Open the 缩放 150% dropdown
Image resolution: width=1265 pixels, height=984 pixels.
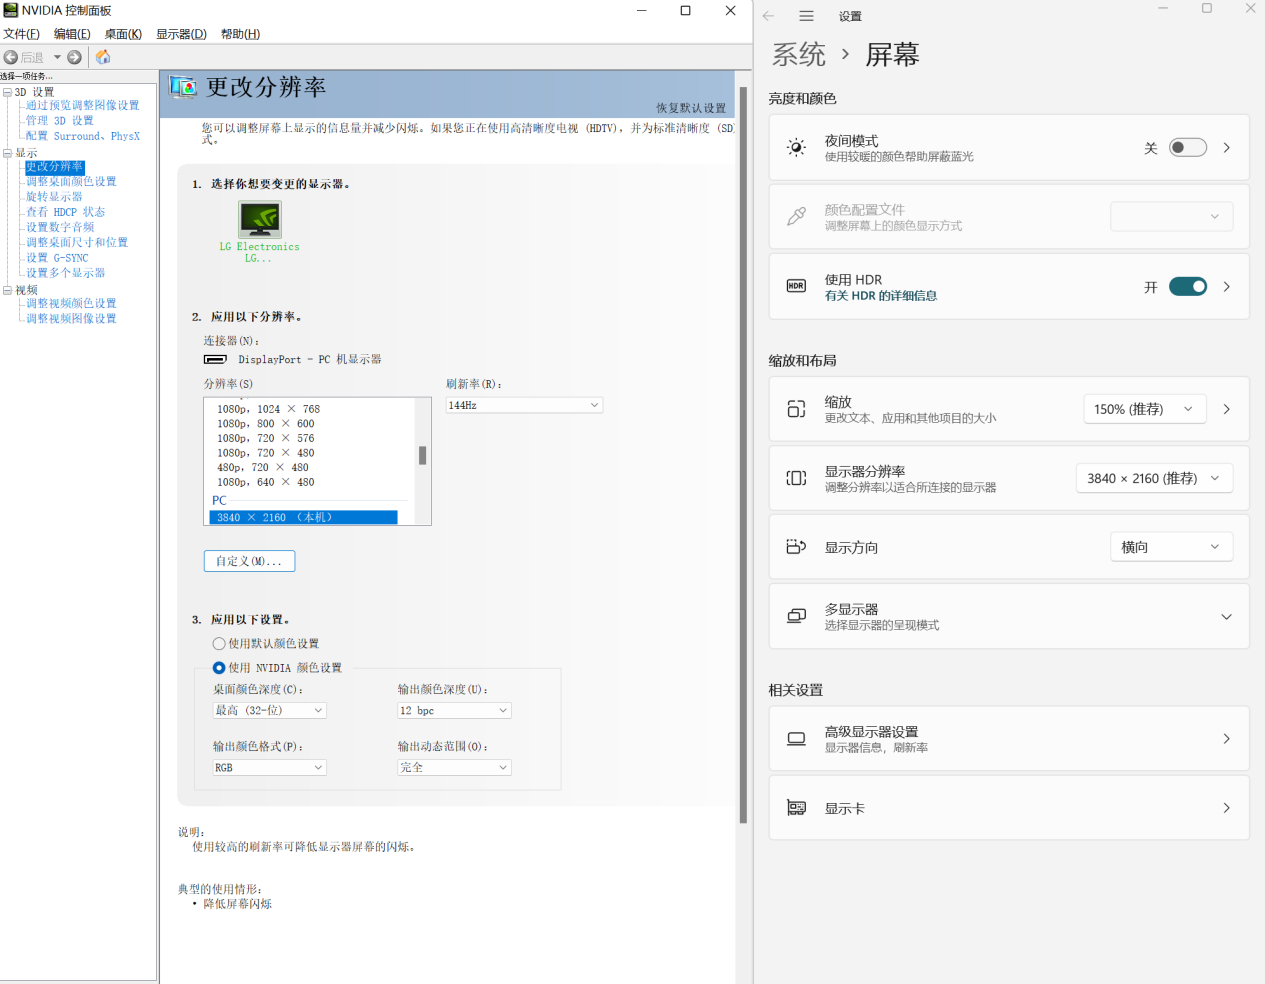[x=1145, y=409]
